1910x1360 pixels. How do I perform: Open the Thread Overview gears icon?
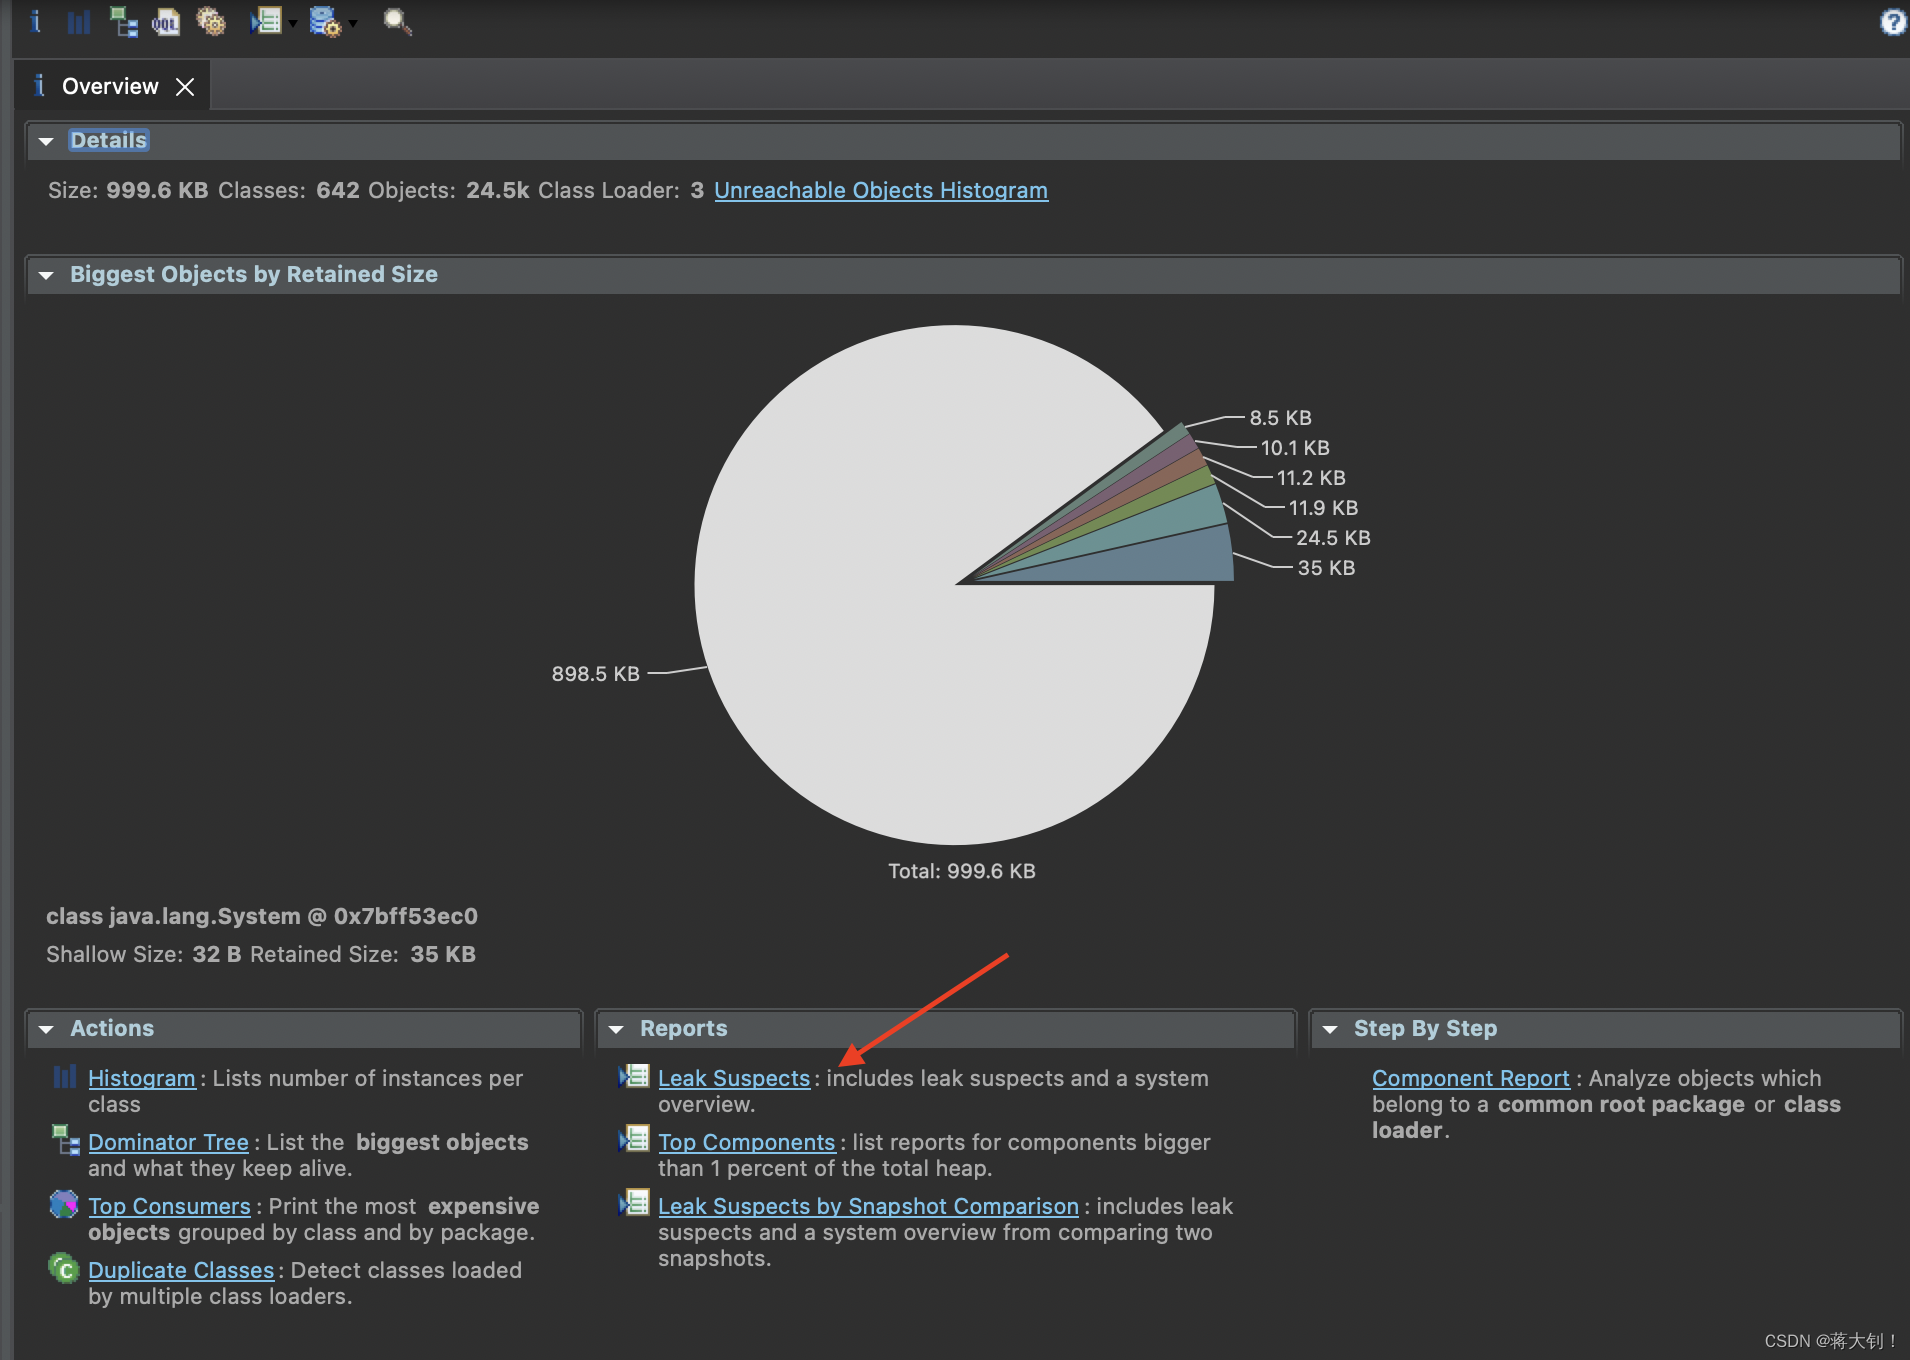(211, 21)
